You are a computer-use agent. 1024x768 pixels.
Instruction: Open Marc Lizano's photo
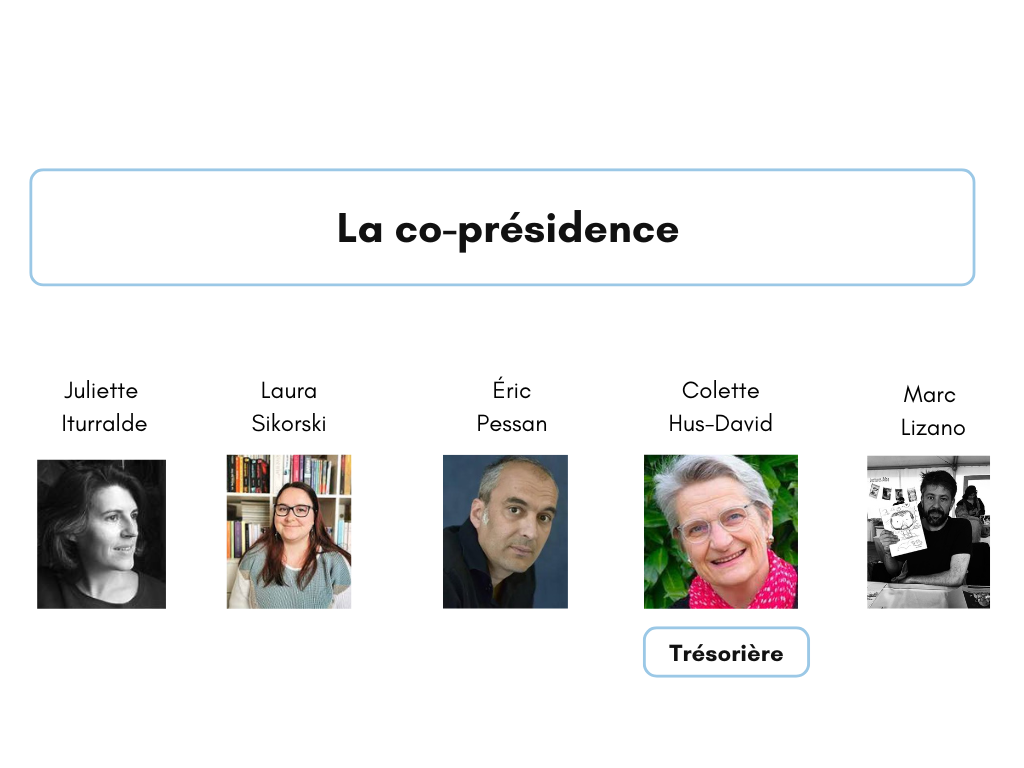click(928, 532)
